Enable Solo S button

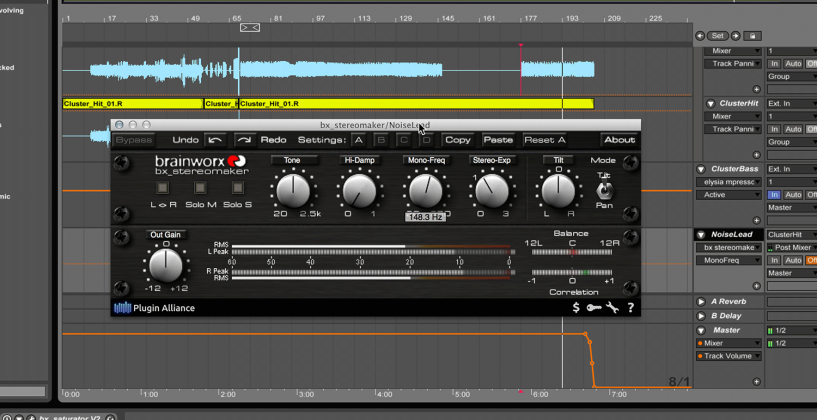pos(238,188)
